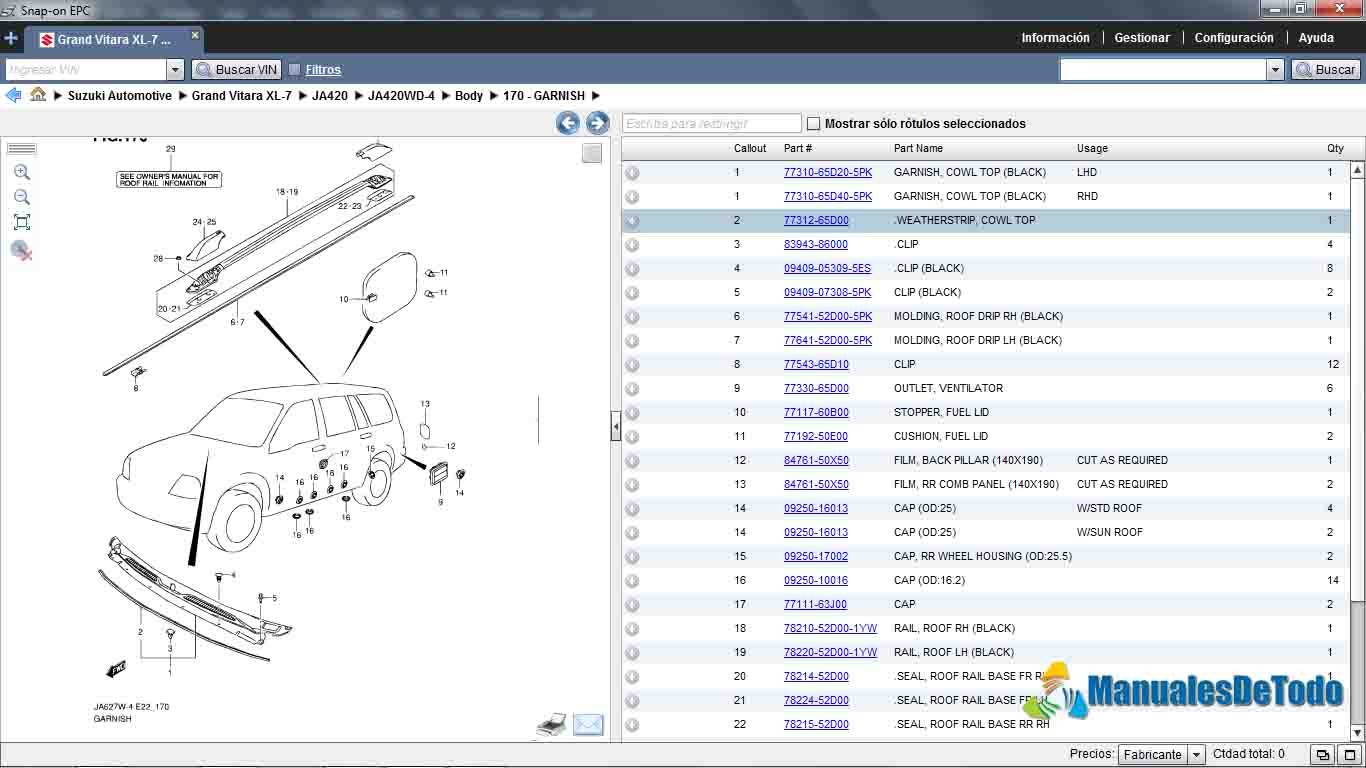Click the email envelope icon
The height and width of the screenshot is (768, 1366).
click(588, 725)
